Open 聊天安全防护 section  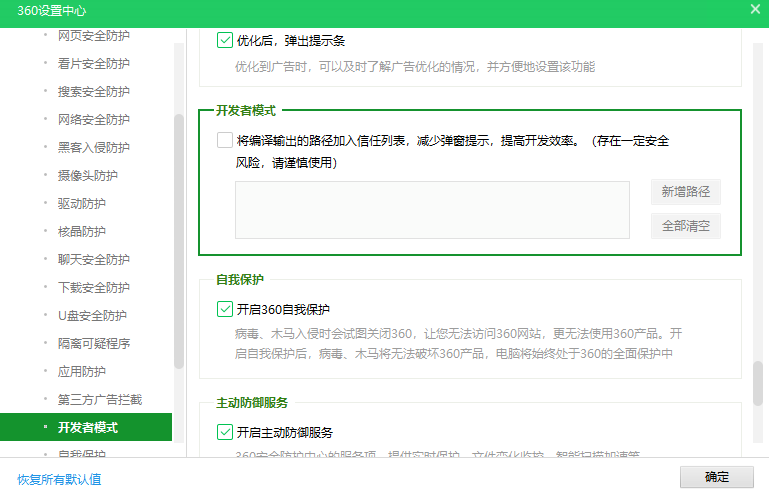tap(94, 259)
